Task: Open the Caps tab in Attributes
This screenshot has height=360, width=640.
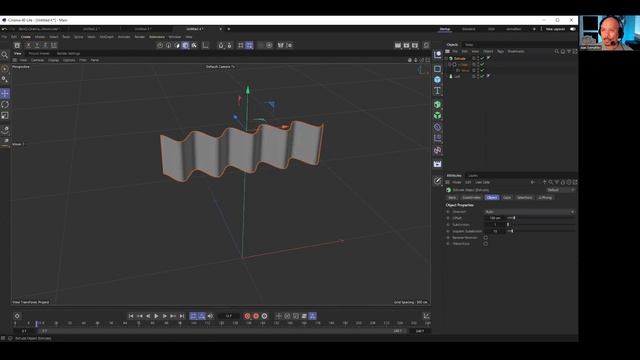Action: click(x=507, y=198)
